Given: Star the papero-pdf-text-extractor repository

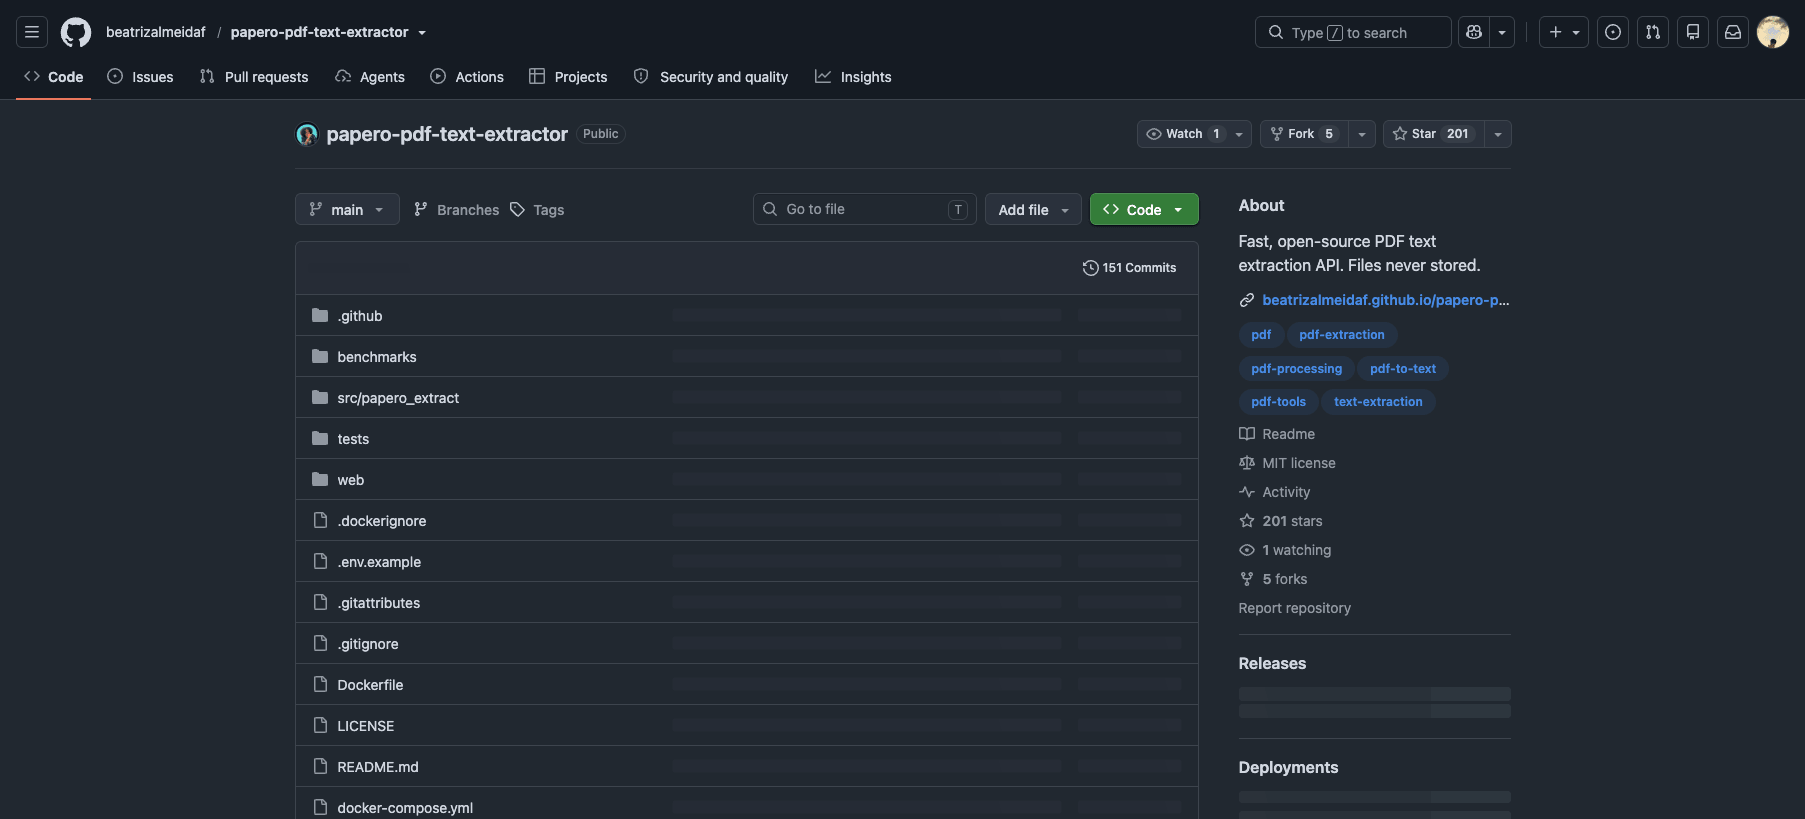Looking at the screenshot, I should tap(1433, 134).
